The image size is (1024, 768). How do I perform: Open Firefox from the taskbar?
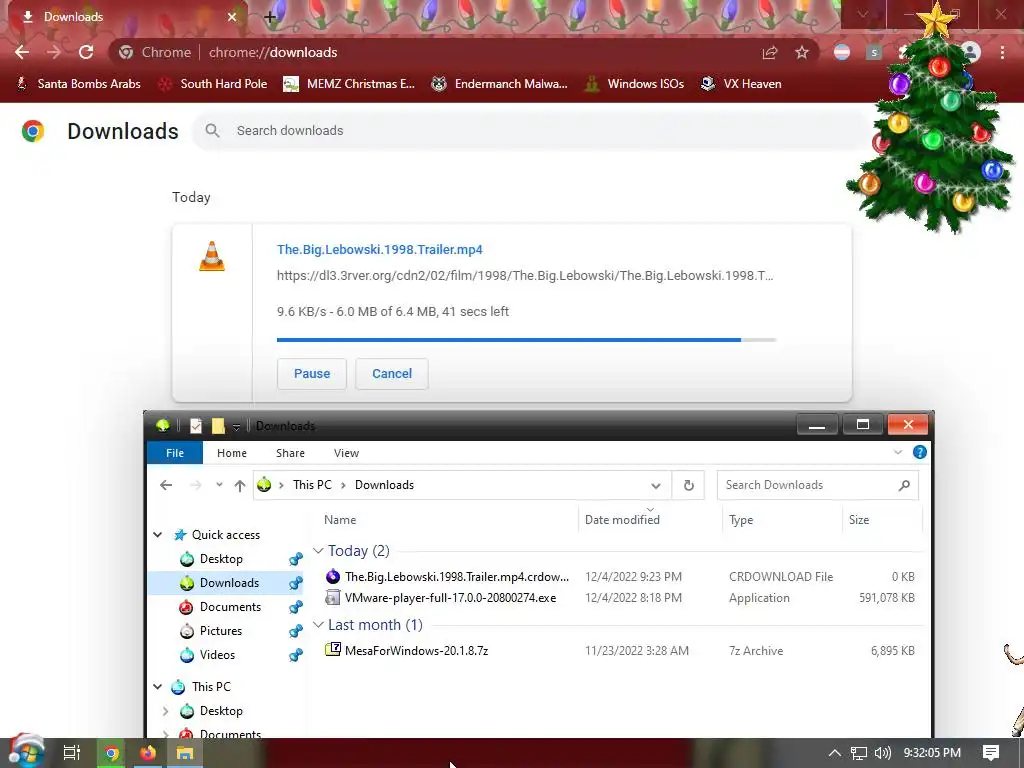(x=148, y=753)
